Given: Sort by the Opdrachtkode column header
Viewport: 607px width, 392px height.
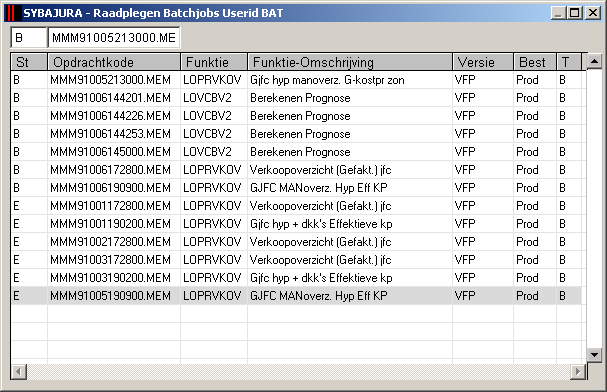Looking at the screenshot, I should (114, 62).
